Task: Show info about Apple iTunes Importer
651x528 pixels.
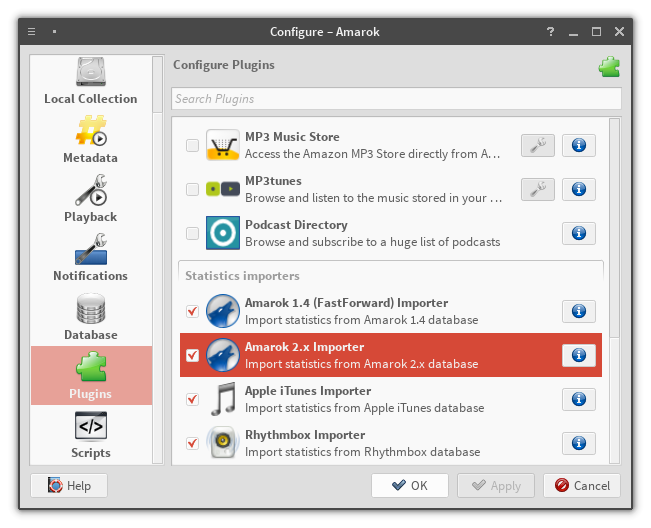Action: point(579,399)
